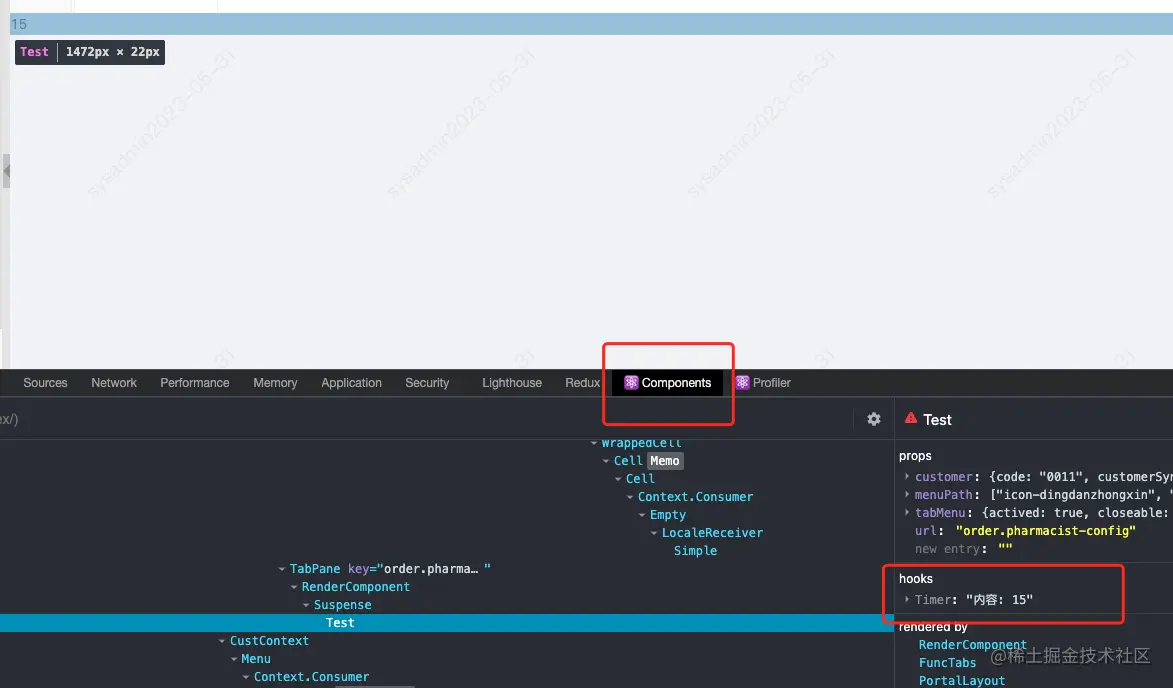This screenshot has width=1173, height=688.
Task: Expand the tabMenu prop
Action: [x=907, y=512]
